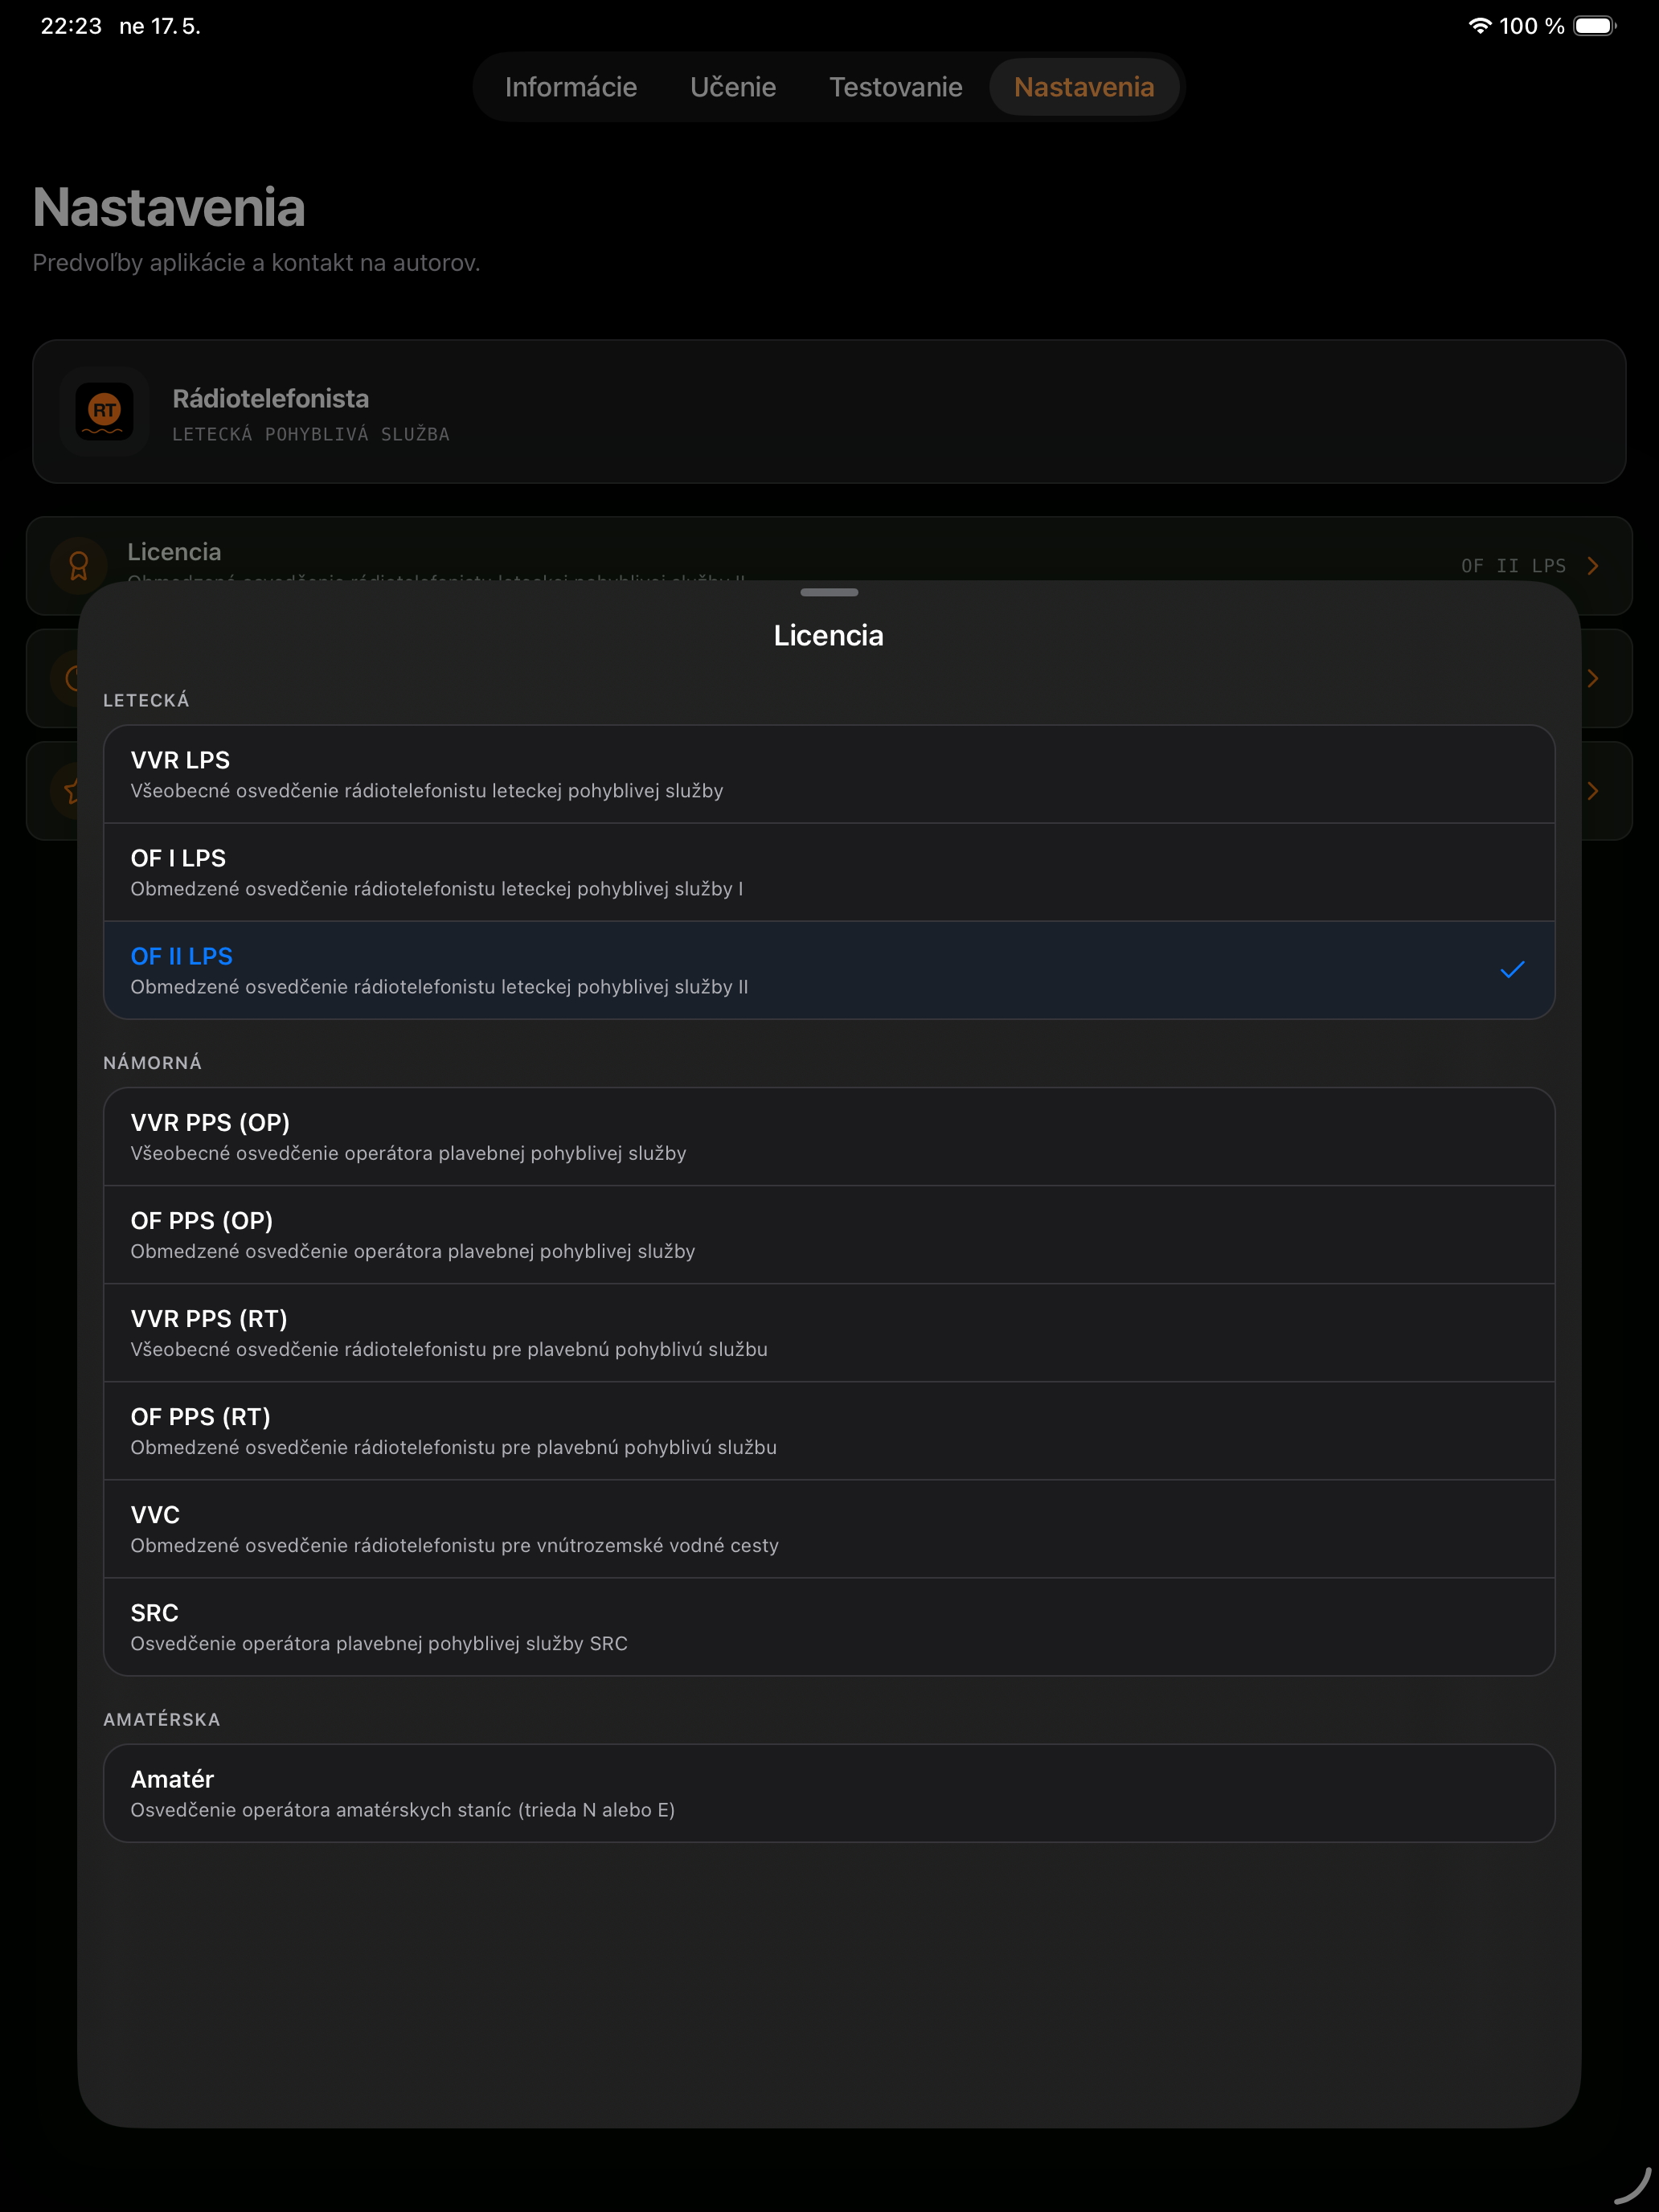
Task: Pick the OF PPS (OP) licence
Action: point(829,1235)
